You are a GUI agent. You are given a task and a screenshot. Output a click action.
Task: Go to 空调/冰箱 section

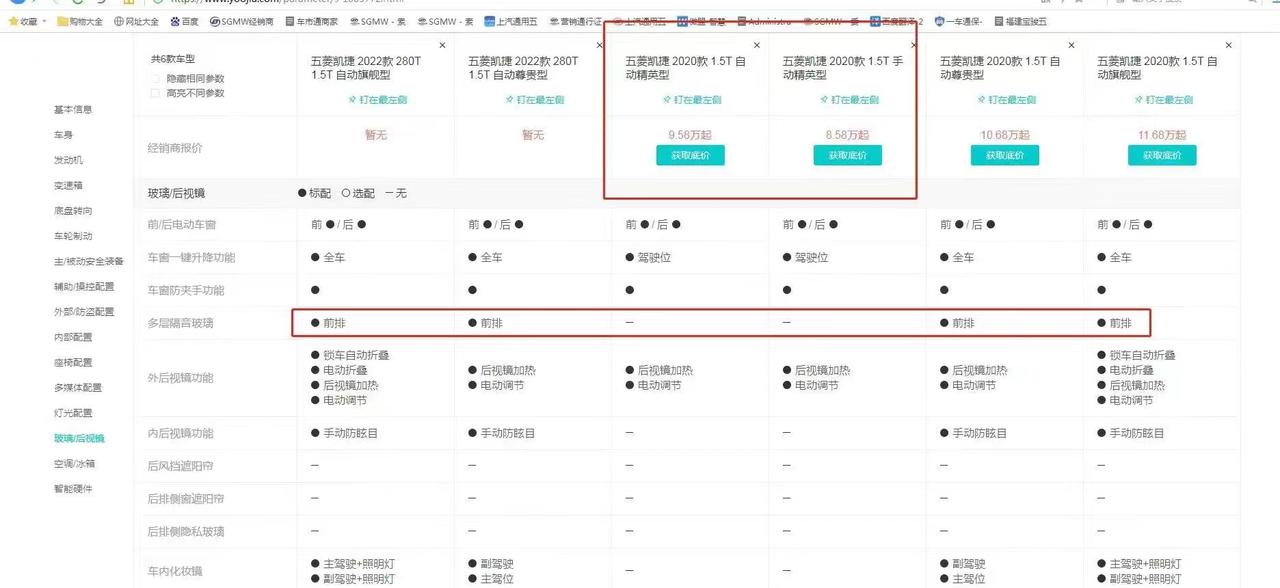coord(75,463)
